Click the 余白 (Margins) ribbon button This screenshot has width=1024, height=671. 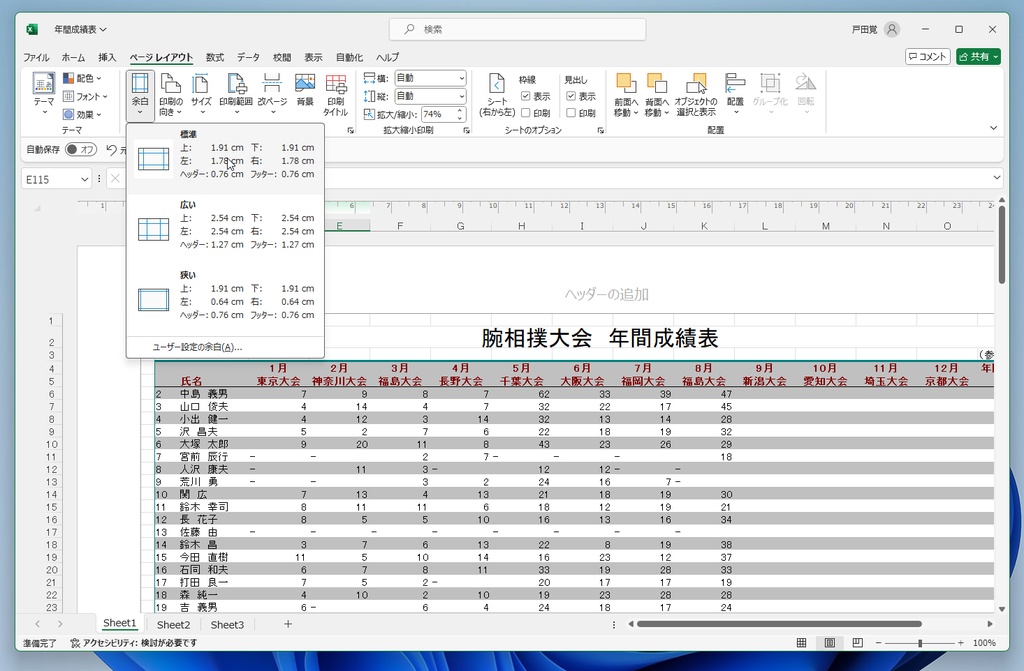coord(140,95)
